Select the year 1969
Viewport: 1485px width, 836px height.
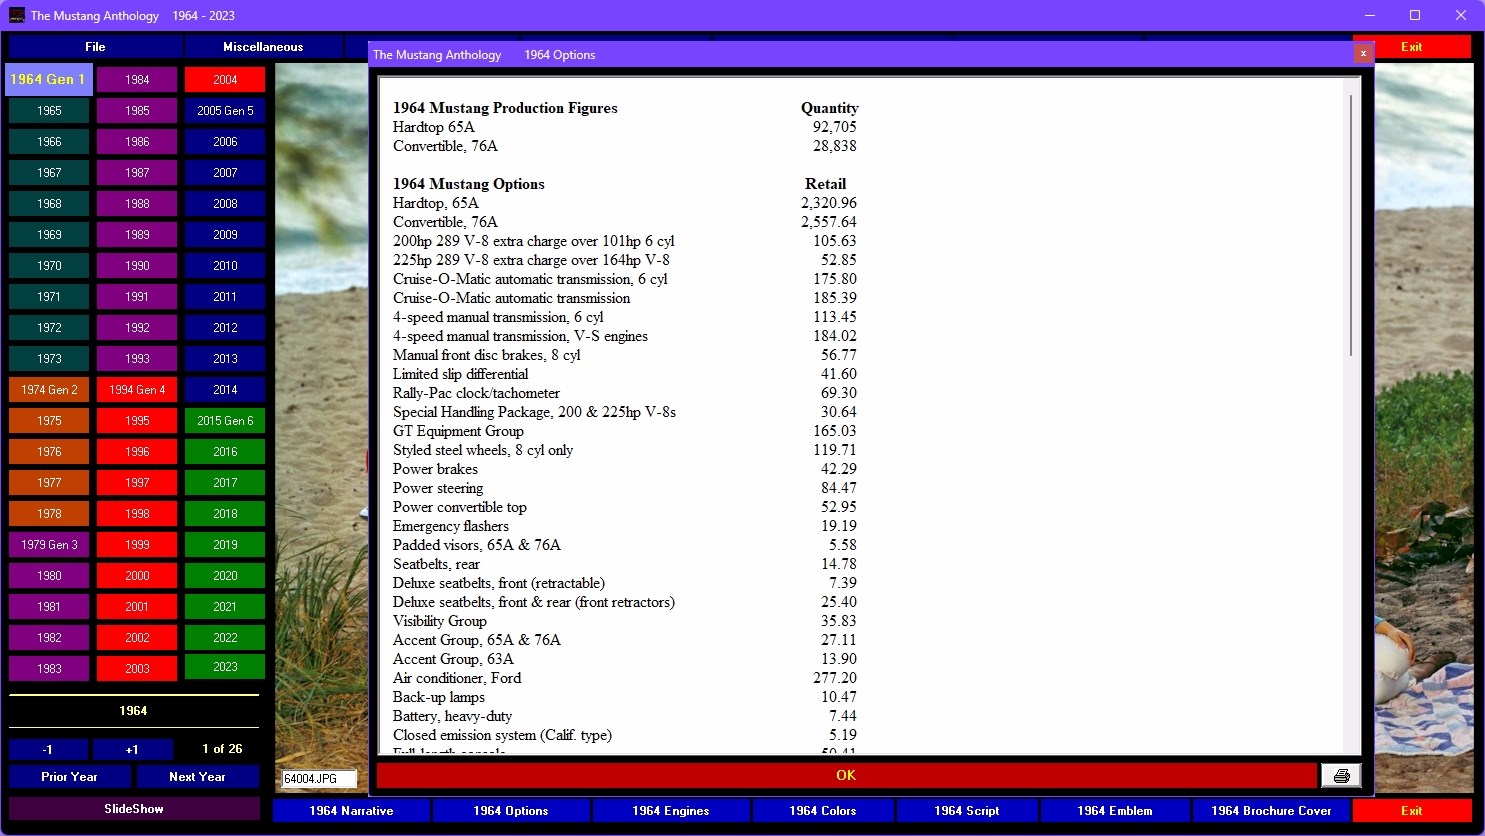[x=49, y=235]
